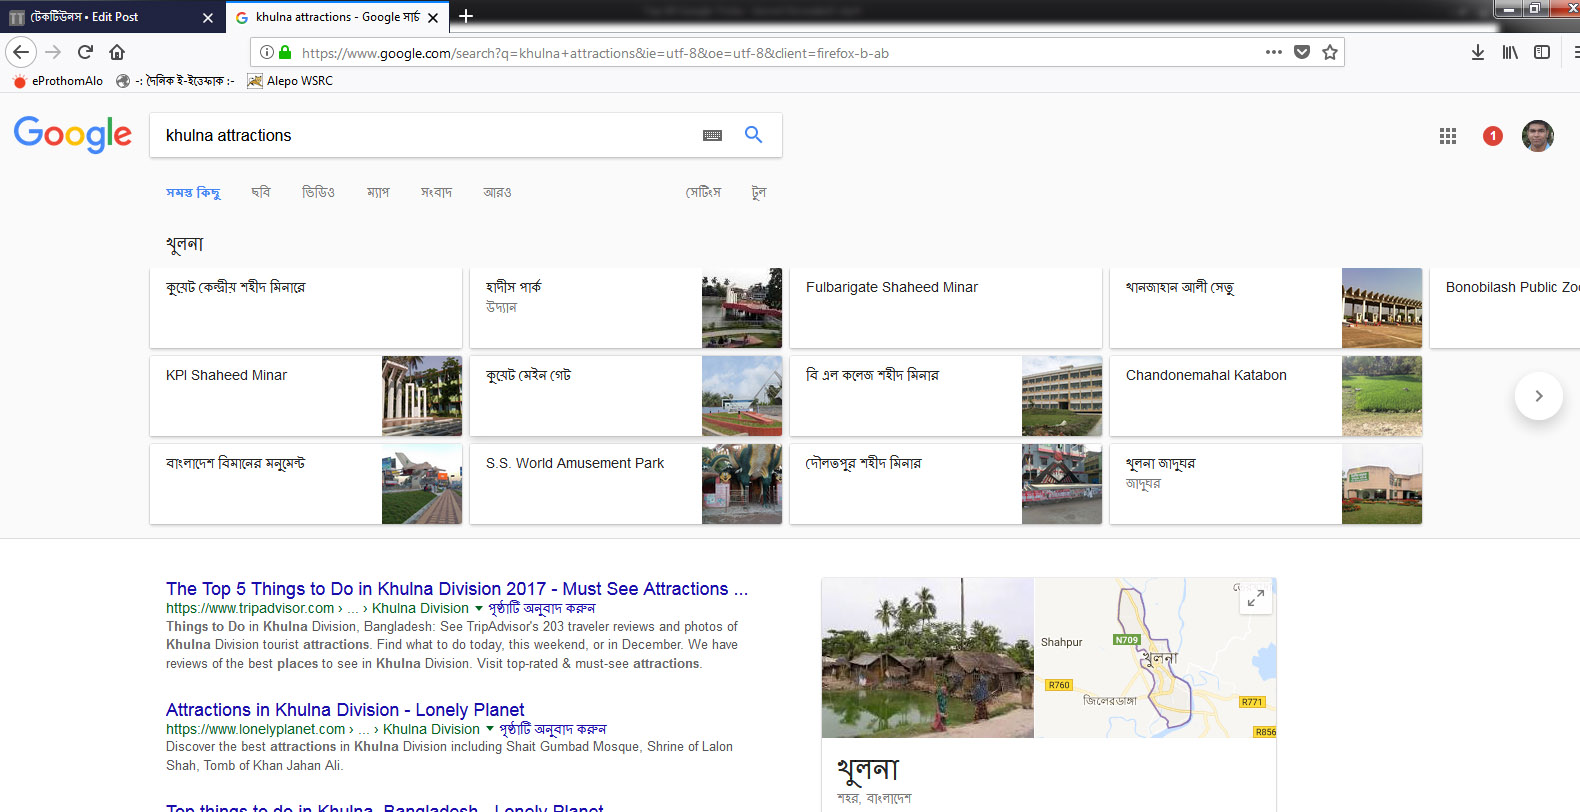Open the হাদীস পার্ক attraction card

(626, 308)
